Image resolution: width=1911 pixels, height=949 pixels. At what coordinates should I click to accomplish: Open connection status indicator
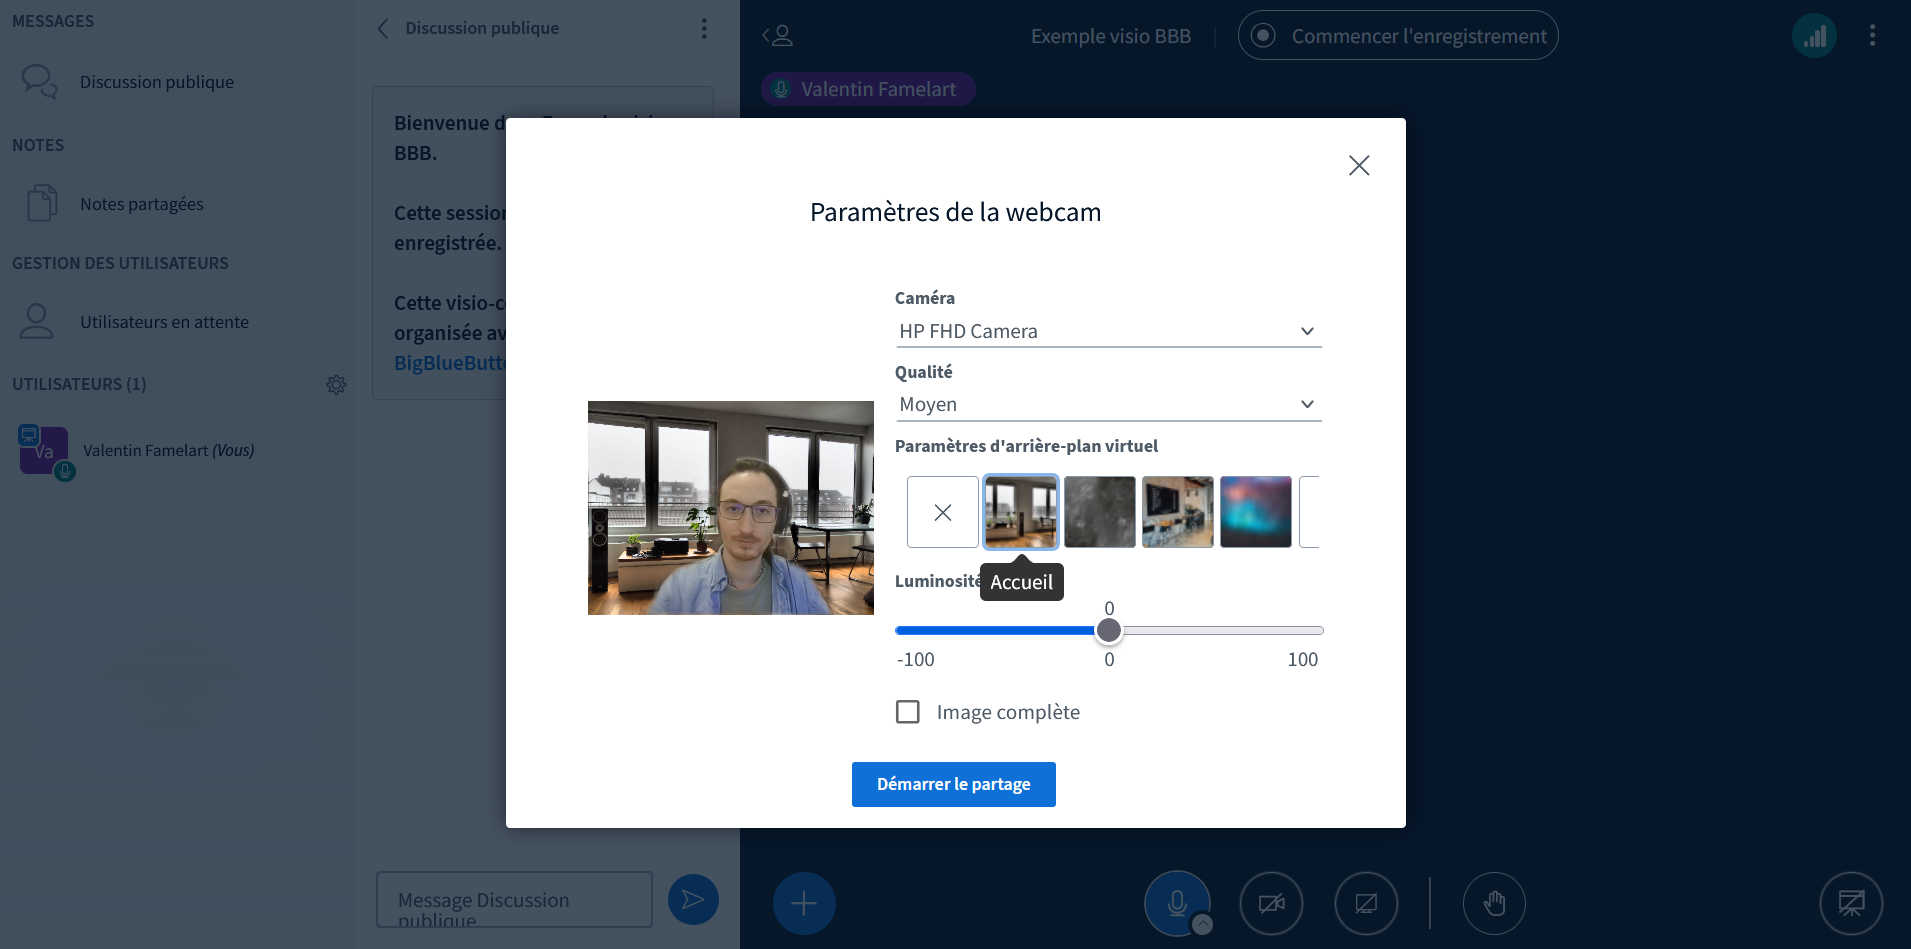pyautogui.click(x=1814, y=36)
